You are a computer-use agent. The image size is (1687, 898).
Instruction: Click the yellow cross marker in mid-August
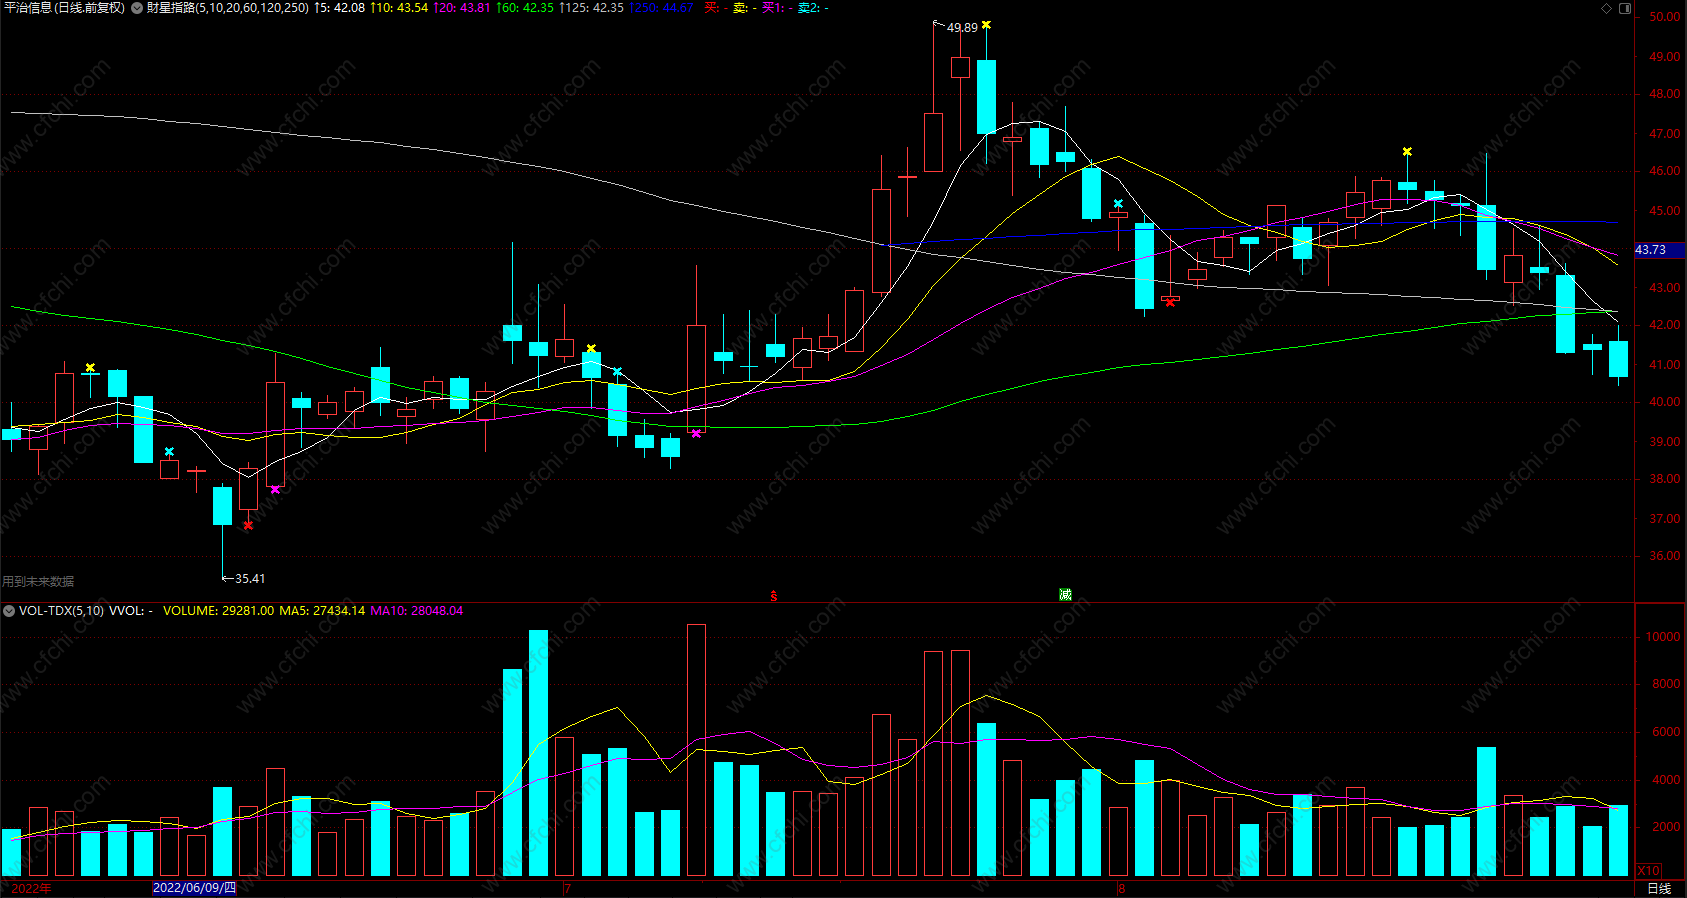[x=1407, y=152]
